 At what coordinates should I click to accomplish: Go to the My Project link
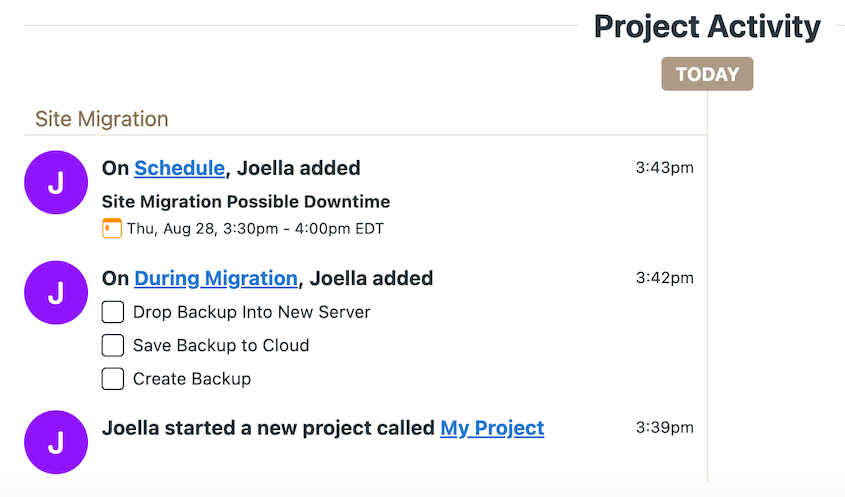pyautogui.click(x=492, y=428)
